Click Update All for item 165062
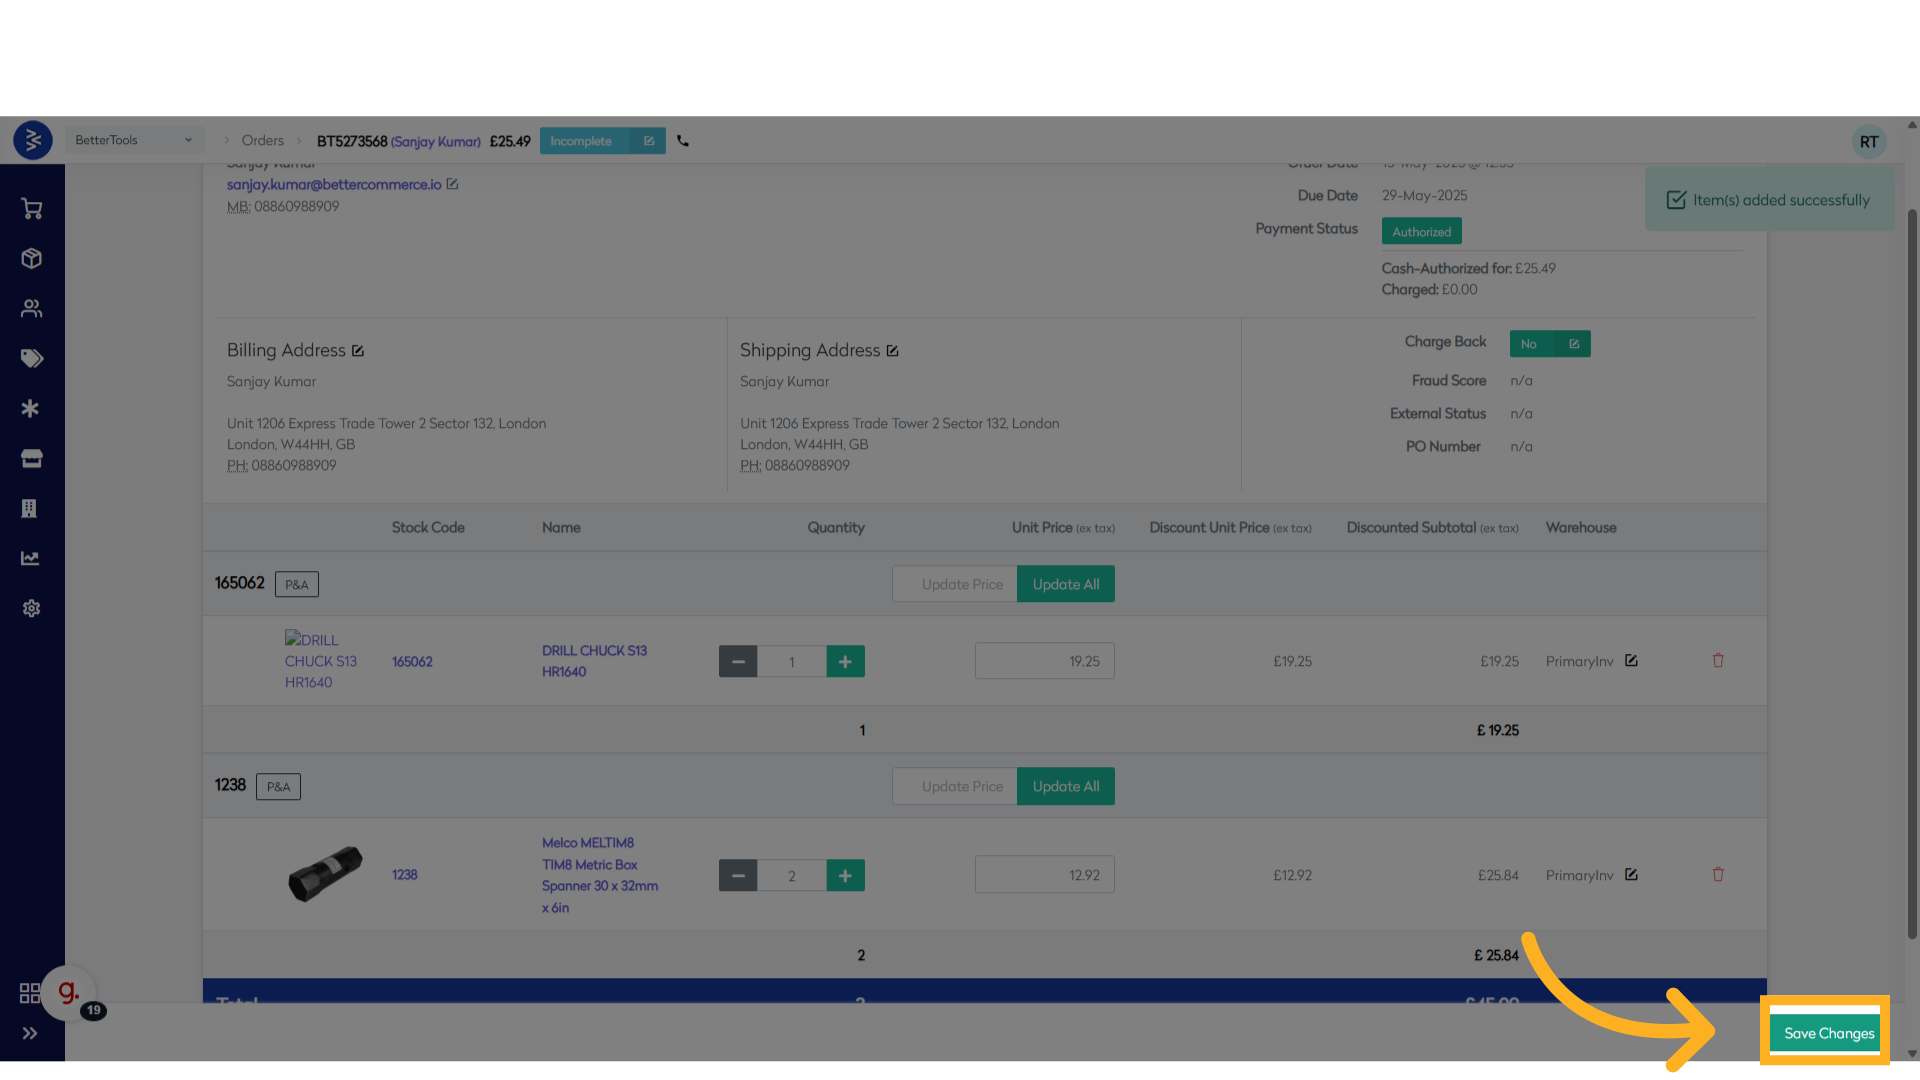This screenshot has width=1920, height=1080. click(1065, 585)
